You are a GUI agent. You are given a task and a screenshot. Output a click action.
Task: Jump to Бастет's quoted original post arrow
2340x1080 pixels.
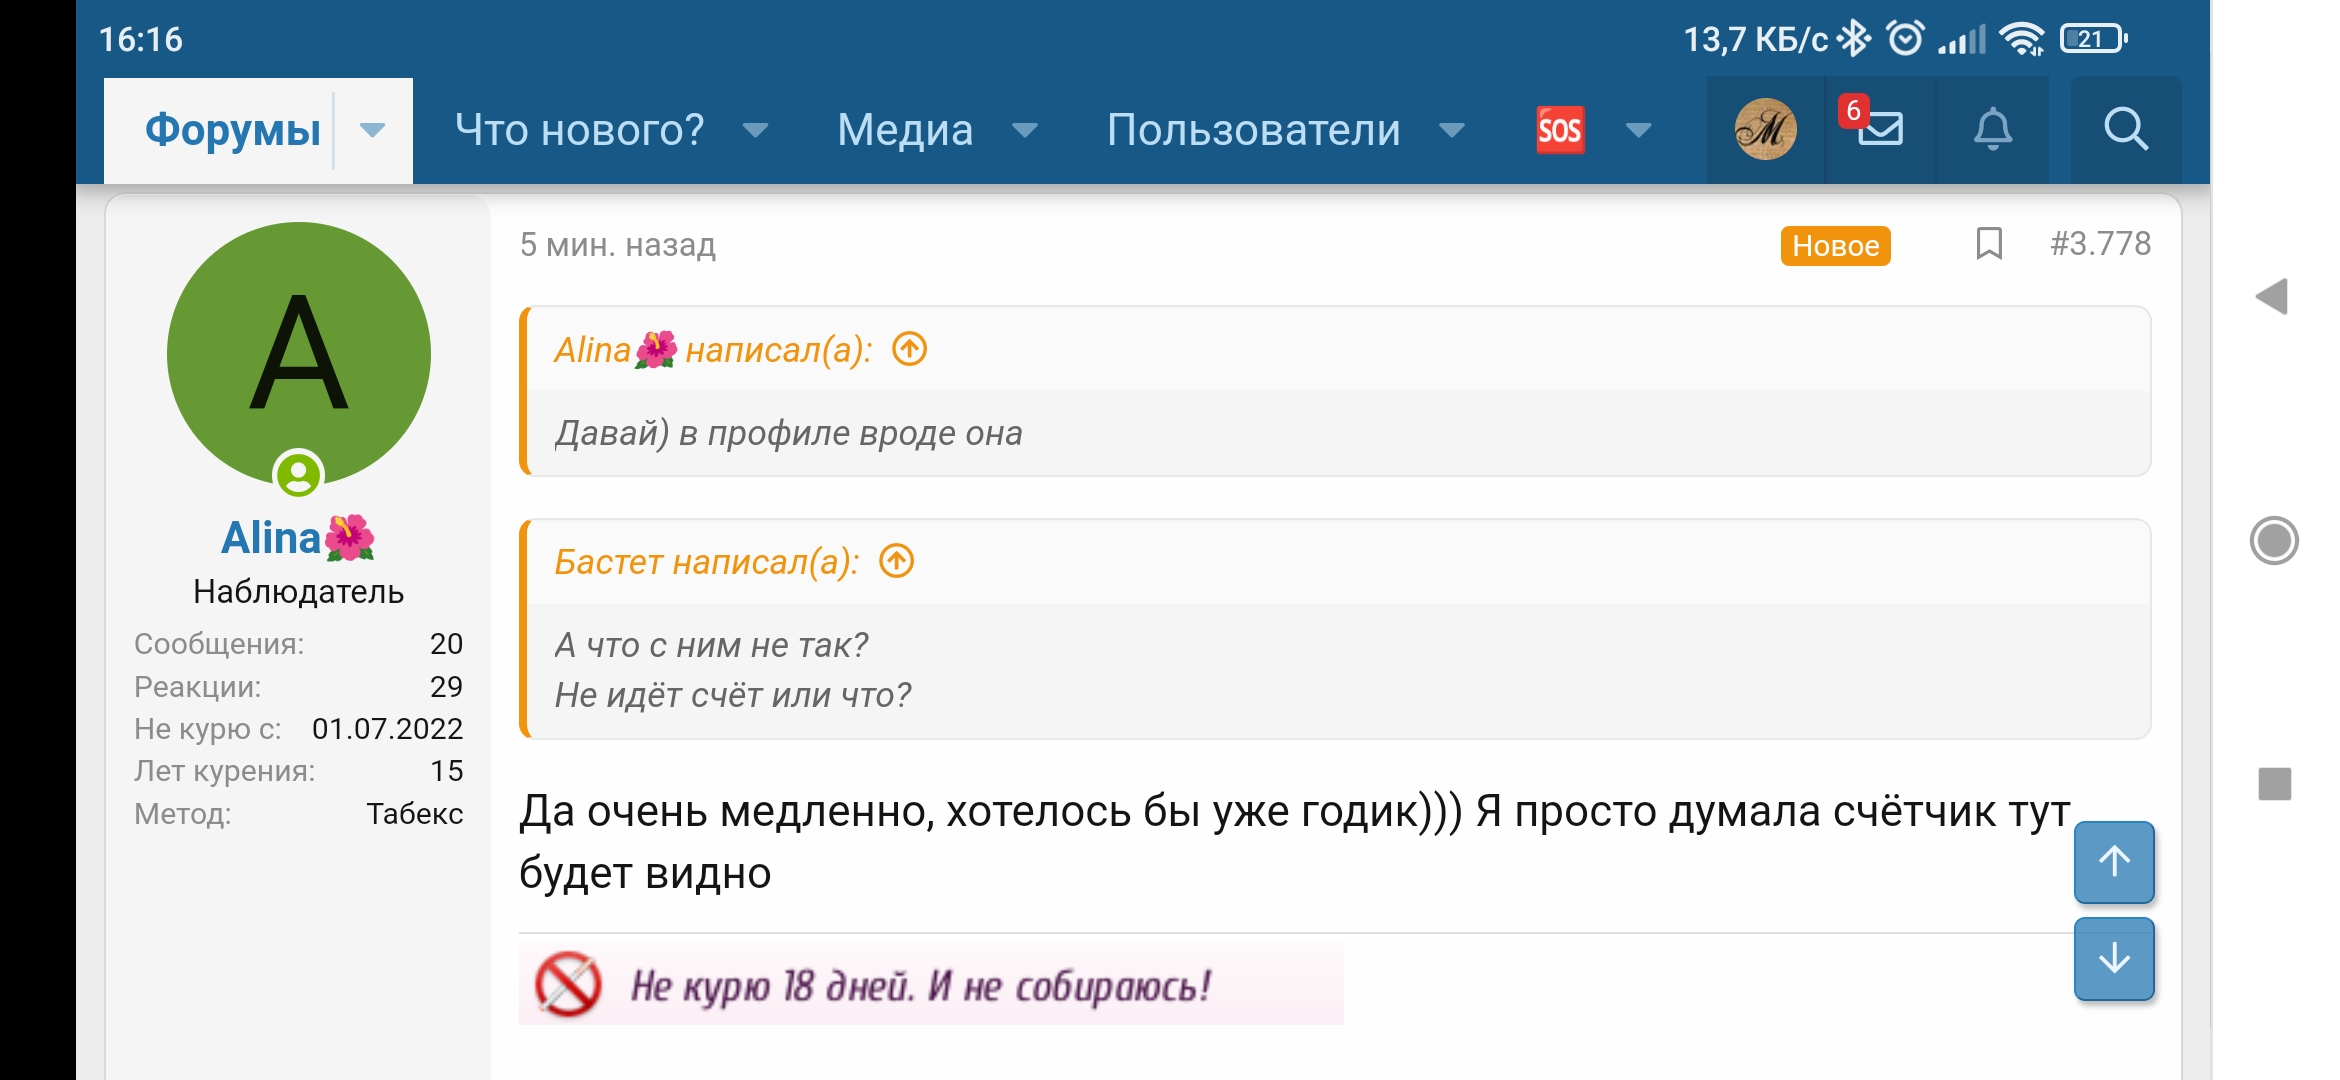[x=897, y=561]
